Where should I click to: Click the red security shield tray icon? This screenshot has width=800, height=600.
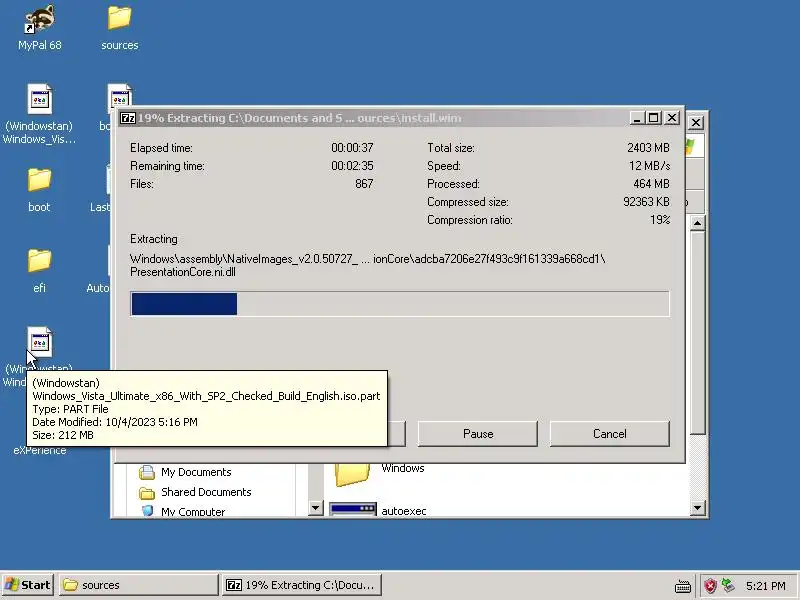[710, 586]
